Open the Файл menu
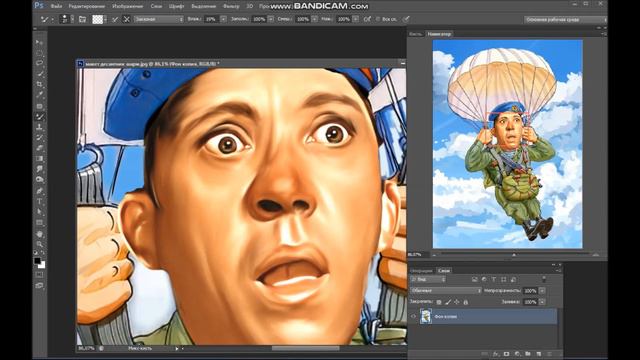 click(x=56, y=6)
